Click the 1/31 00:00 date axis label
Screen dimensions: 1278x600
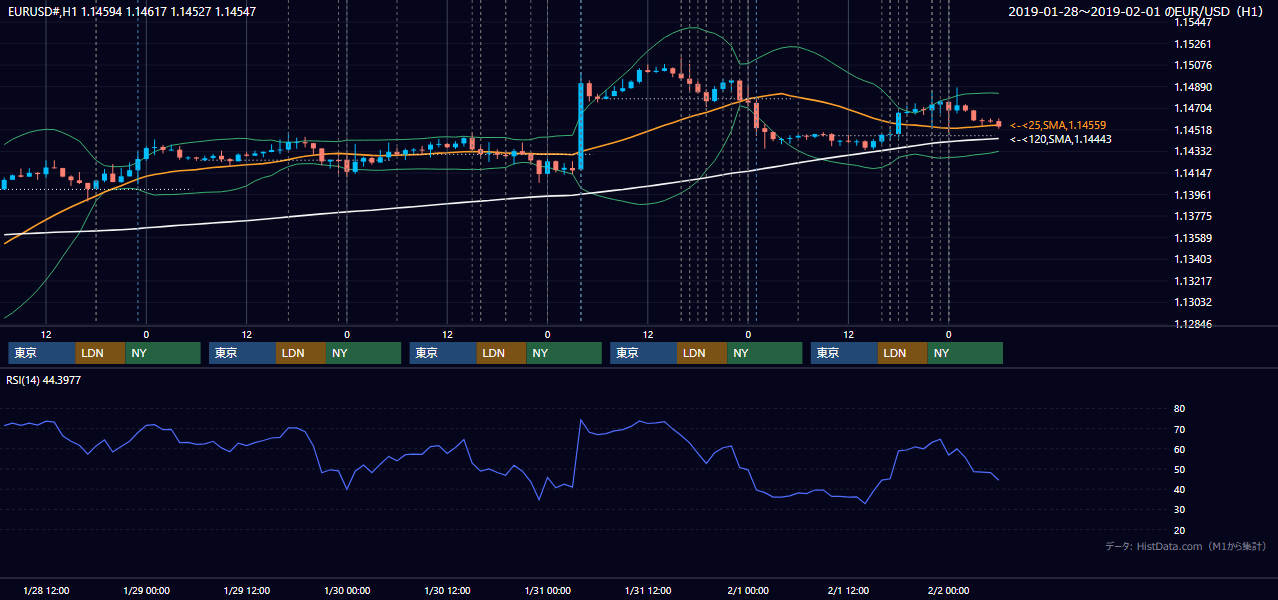tap(547, 590)
